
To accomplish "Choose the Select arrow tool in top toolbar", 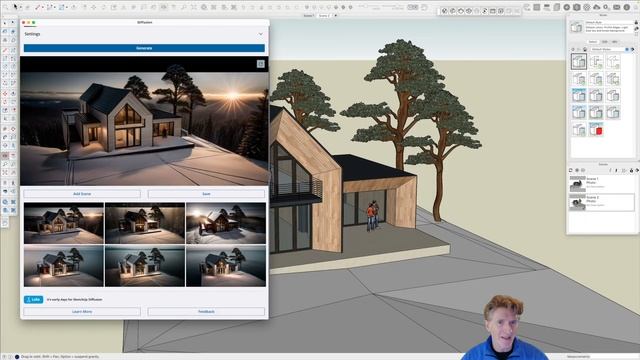I will [x=15, y=7].
